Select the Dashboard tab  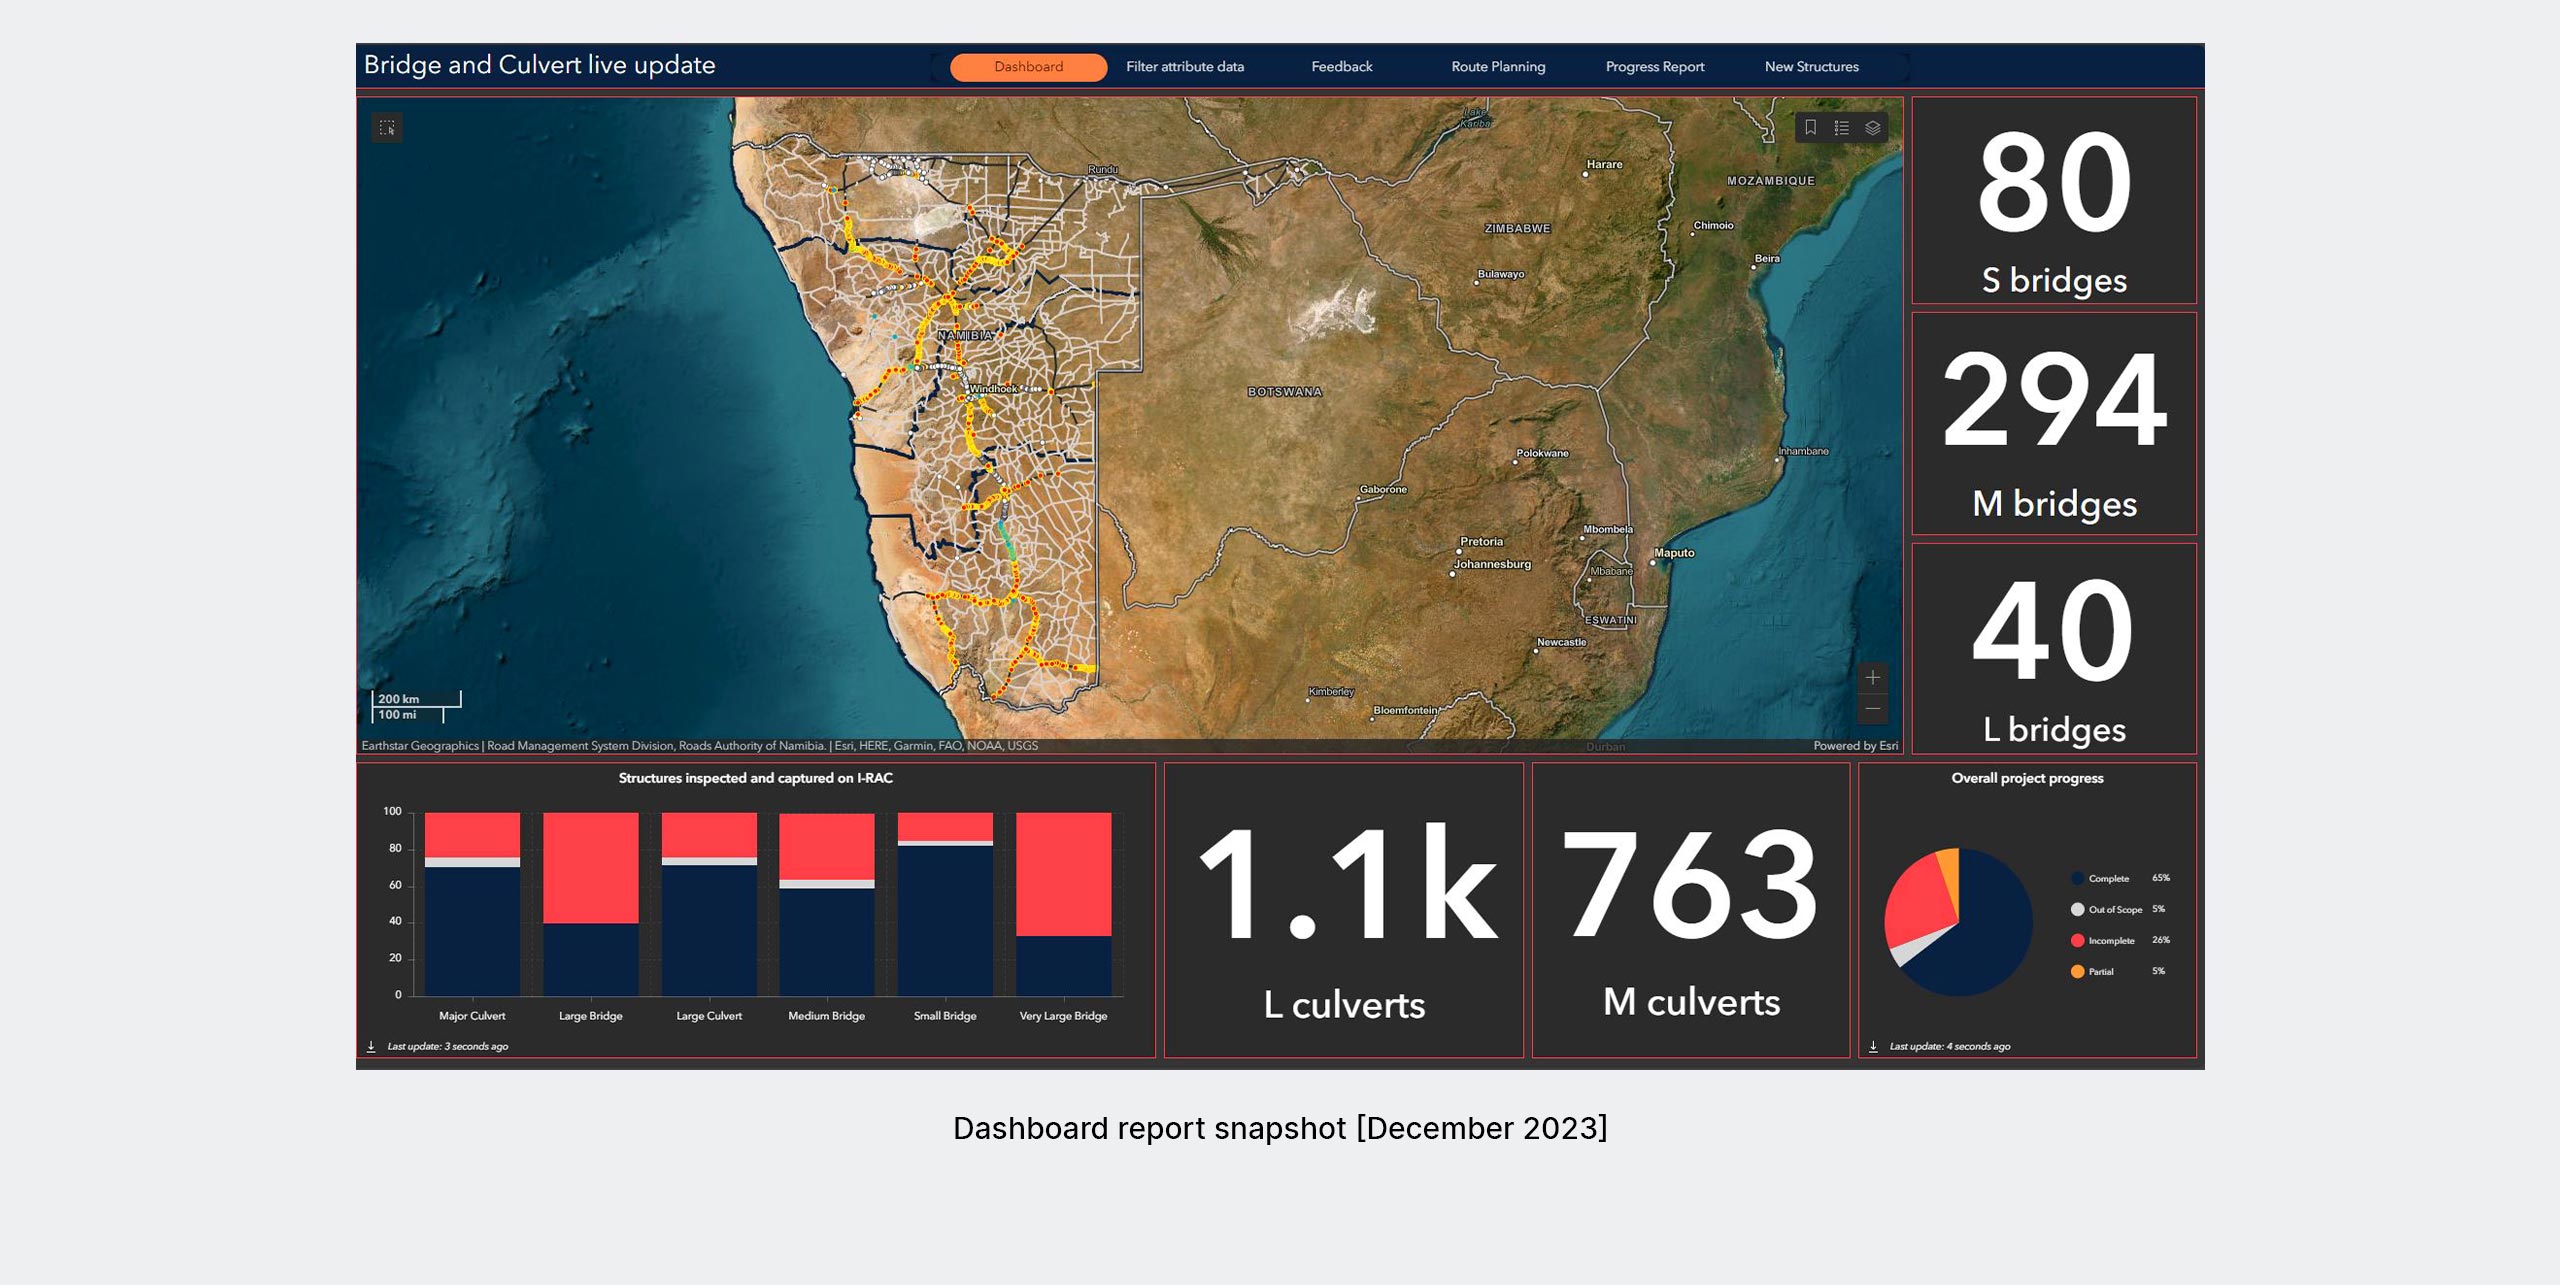[1028, 67]
